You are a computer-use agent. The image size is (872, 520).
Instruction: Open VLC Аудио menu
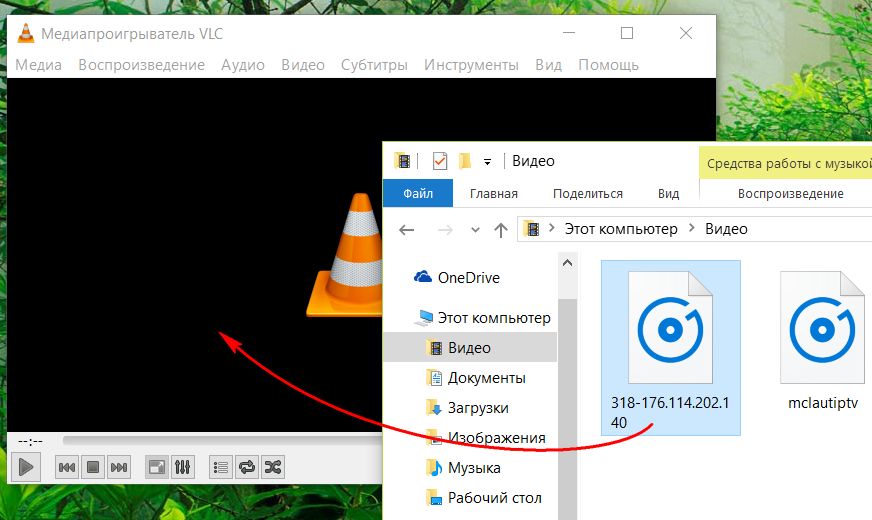click(x=243, y=65)
